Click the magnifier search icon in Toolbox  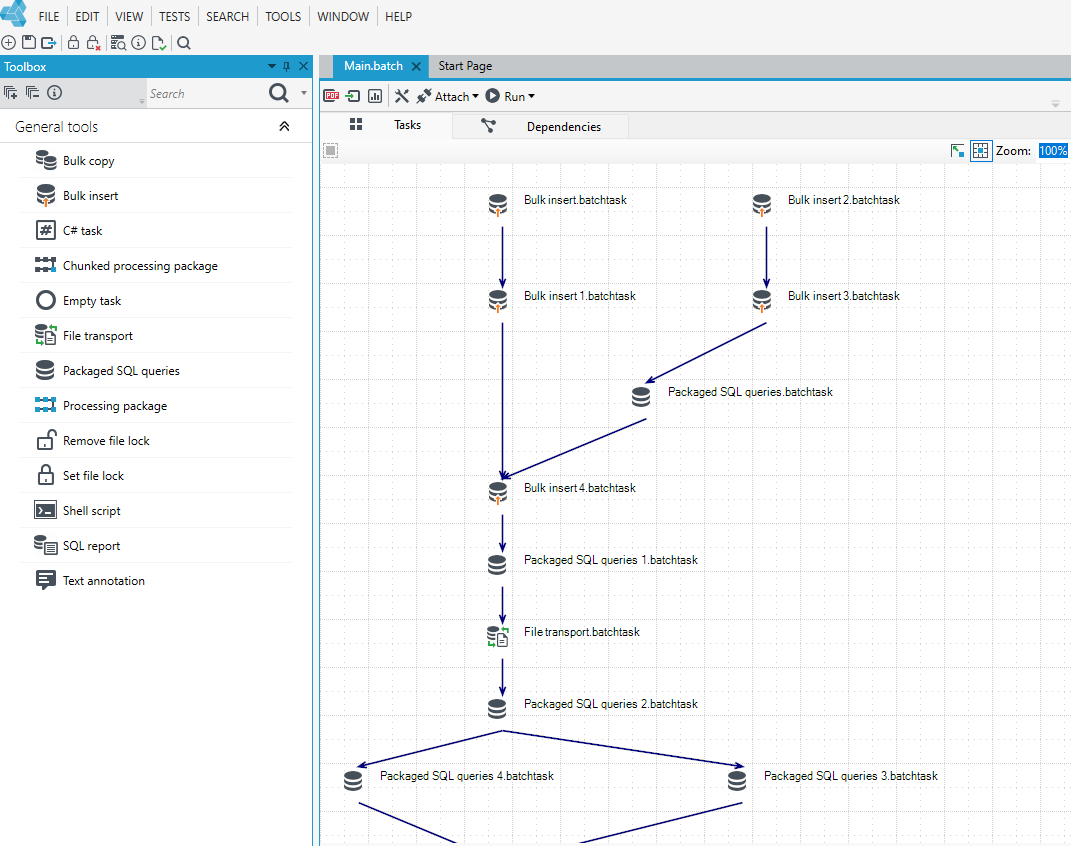(278, 93)
